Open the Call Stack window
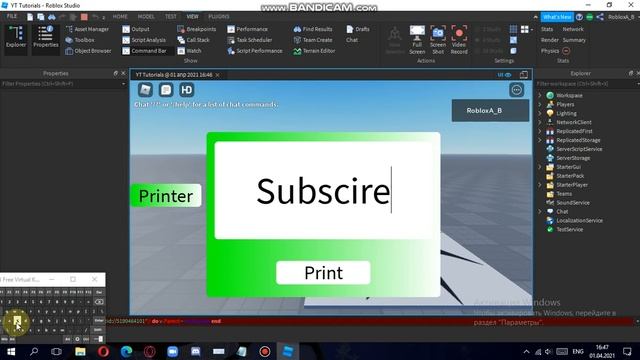This screenshot has width=640, height=360. (x=193, y=40)
